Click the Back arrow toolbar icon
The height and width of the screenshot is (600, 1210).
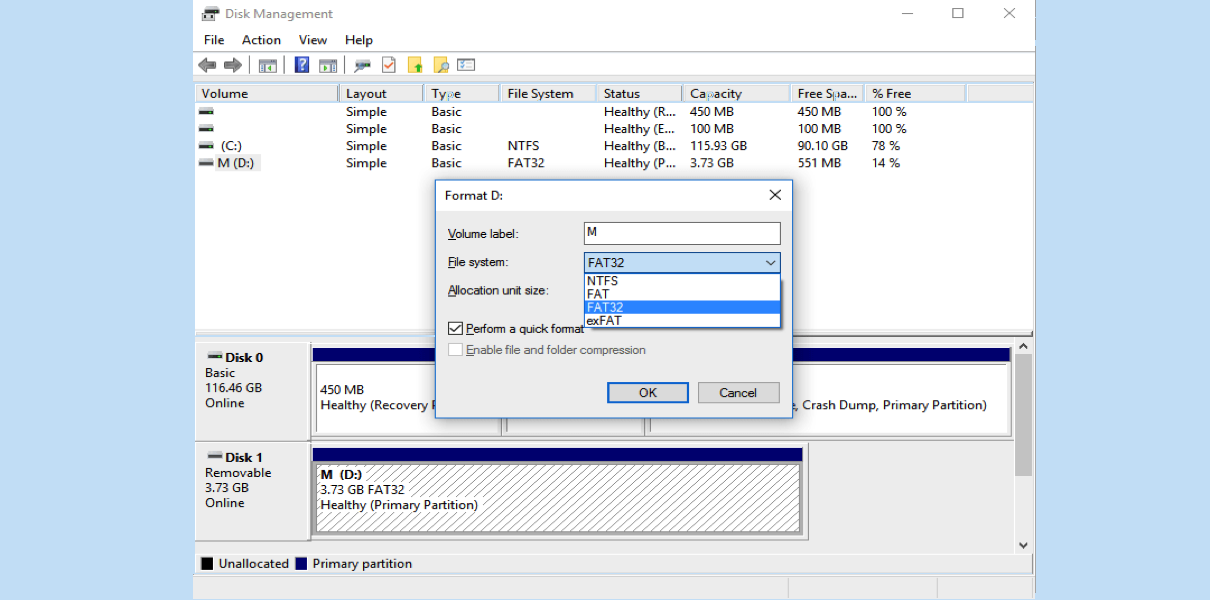[207, 65]
